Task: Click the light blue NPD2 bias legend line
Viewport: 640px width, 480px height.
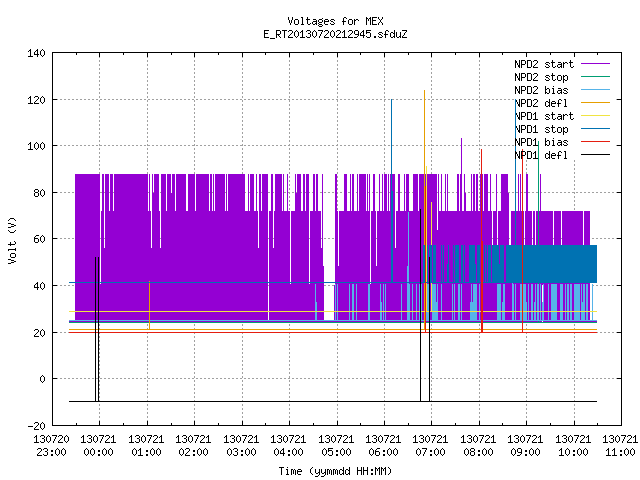Action: pos(596,89)
